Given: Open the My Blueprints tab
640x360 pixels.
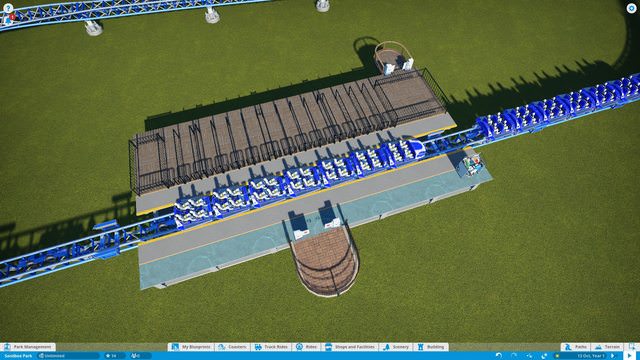Looking at the screenshot, I should 191,347.
